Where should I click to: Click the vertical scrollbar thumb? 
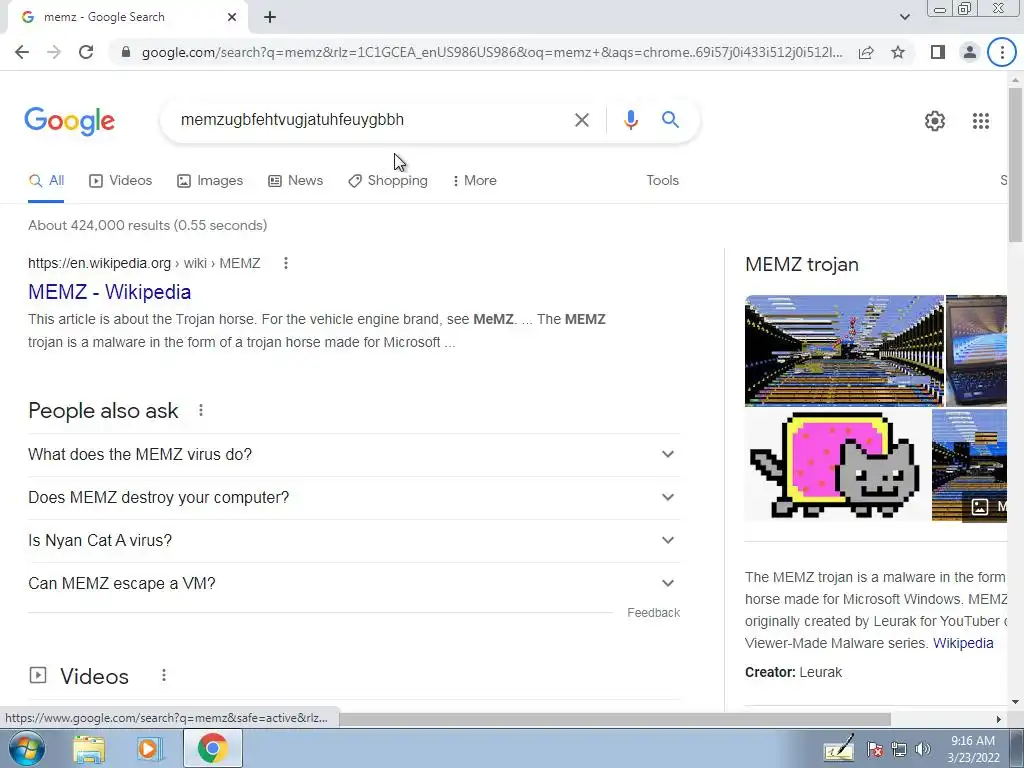pyautogui.click(x=1015, y=165)
